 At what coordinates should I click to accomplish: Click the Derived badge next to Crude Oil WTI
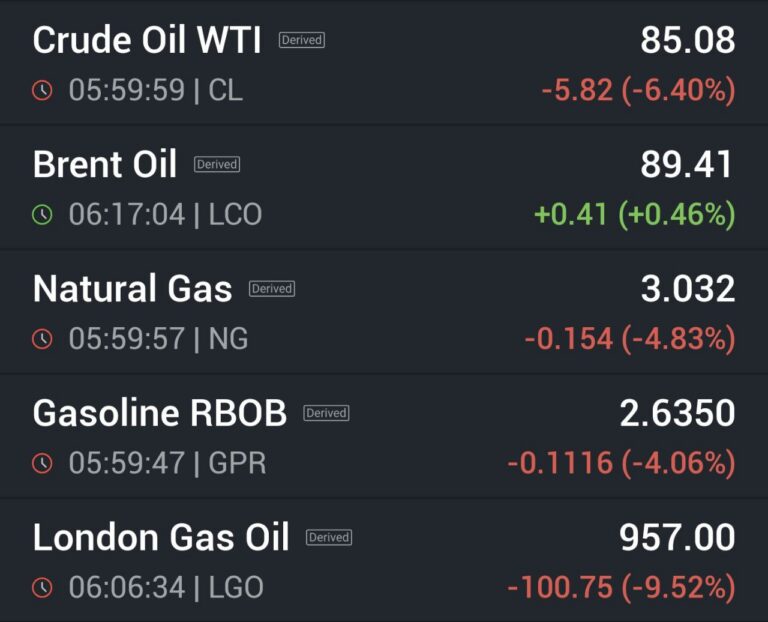pos(301,41)
